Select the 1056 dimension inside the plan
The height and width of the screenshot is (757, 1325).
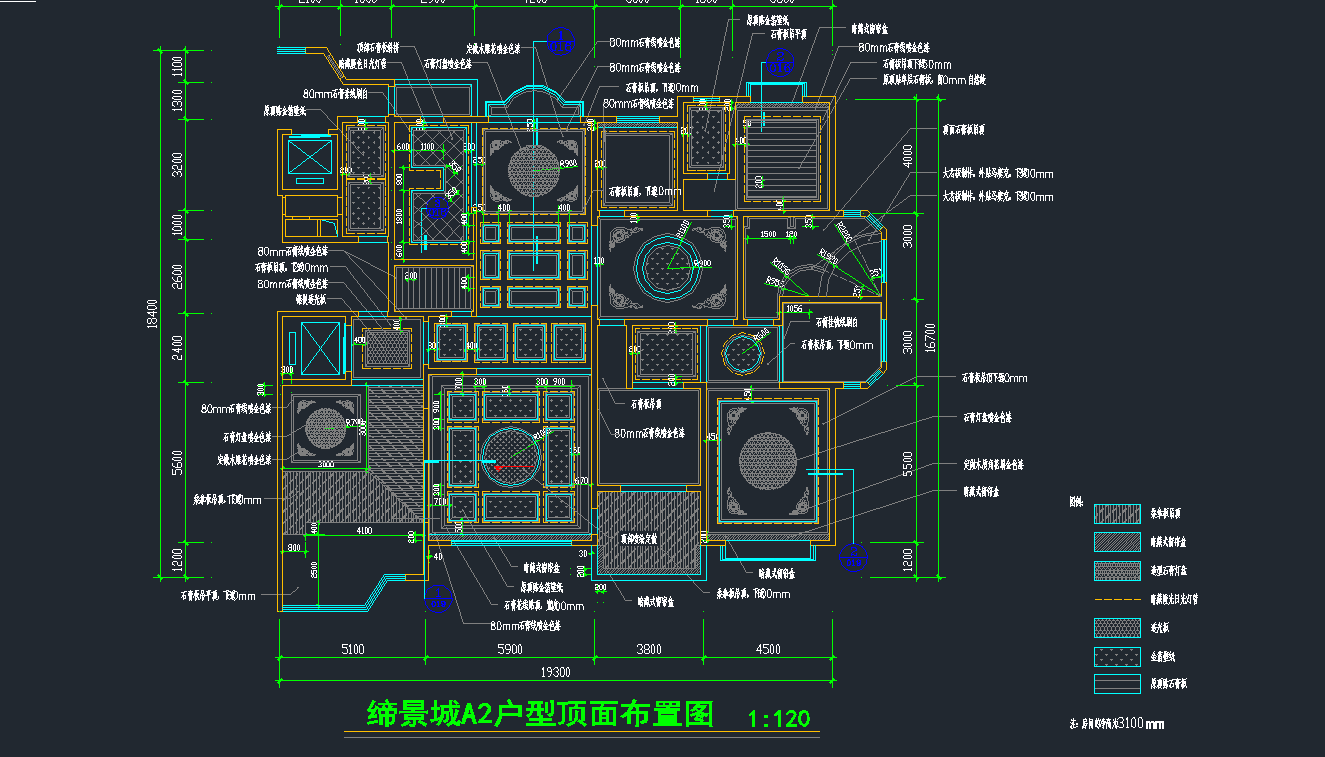(x=795, y=309)
